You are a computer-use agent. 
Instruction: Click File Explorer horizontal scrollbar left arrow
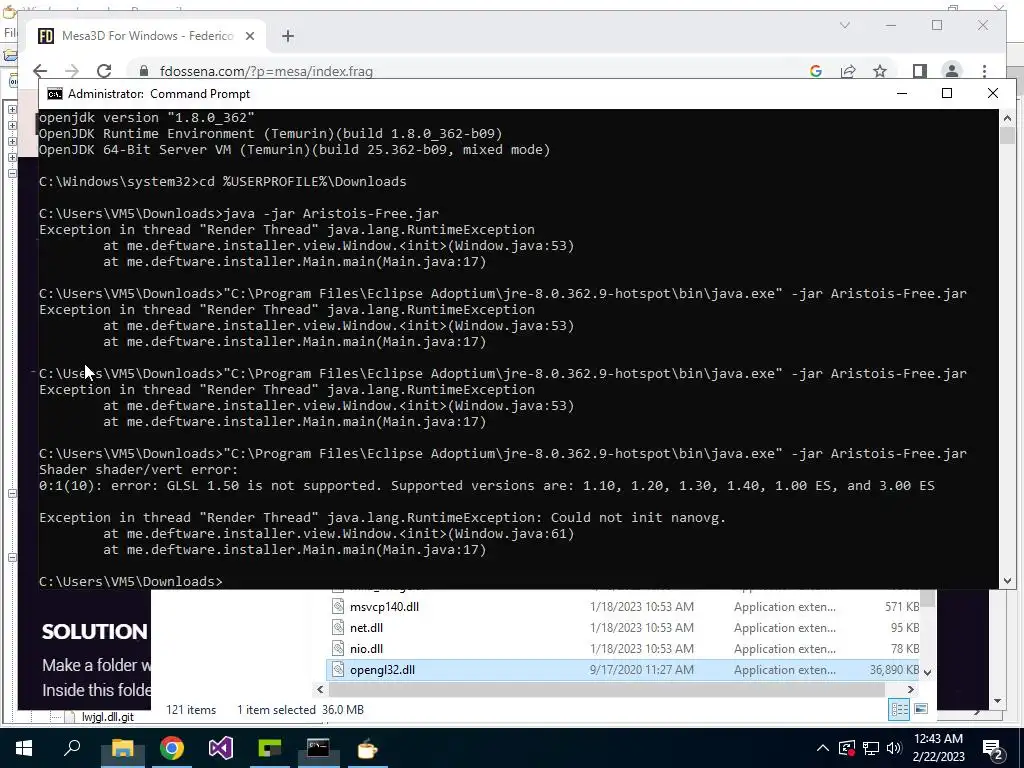pos(320,690)
